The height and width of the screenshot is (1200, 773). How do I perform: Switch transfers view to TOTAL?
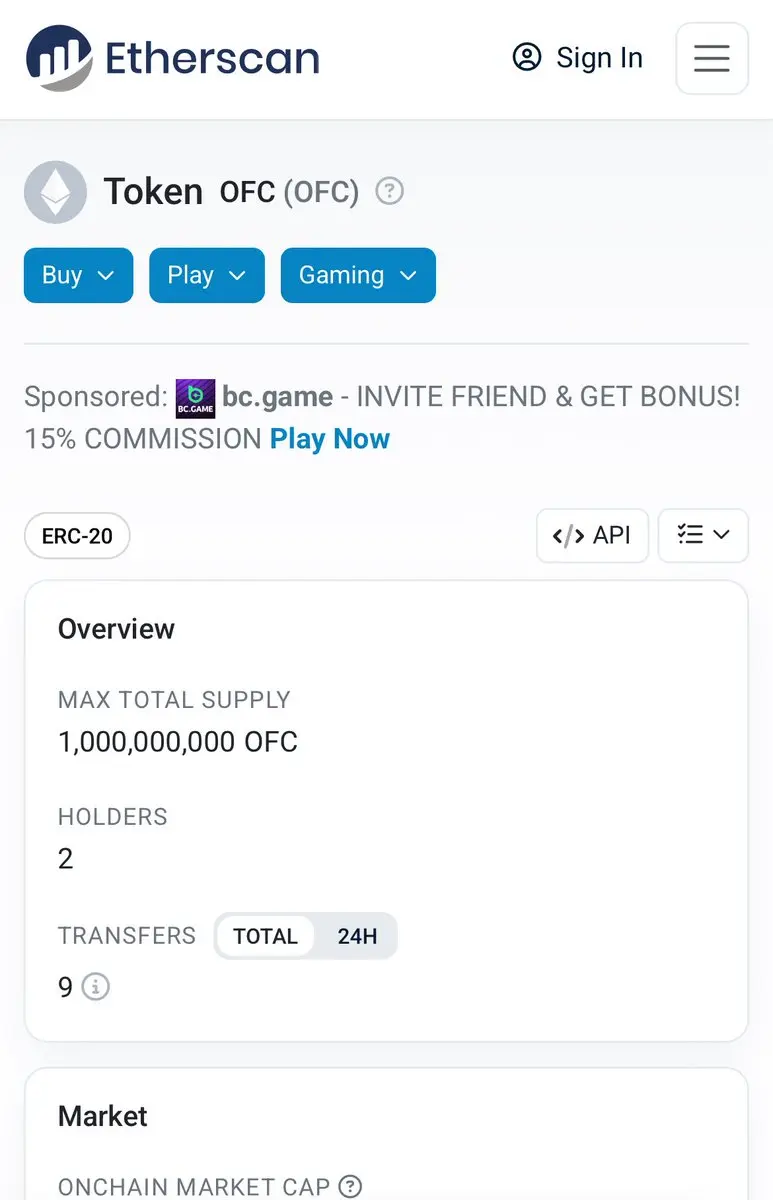(x=265, y=936)
